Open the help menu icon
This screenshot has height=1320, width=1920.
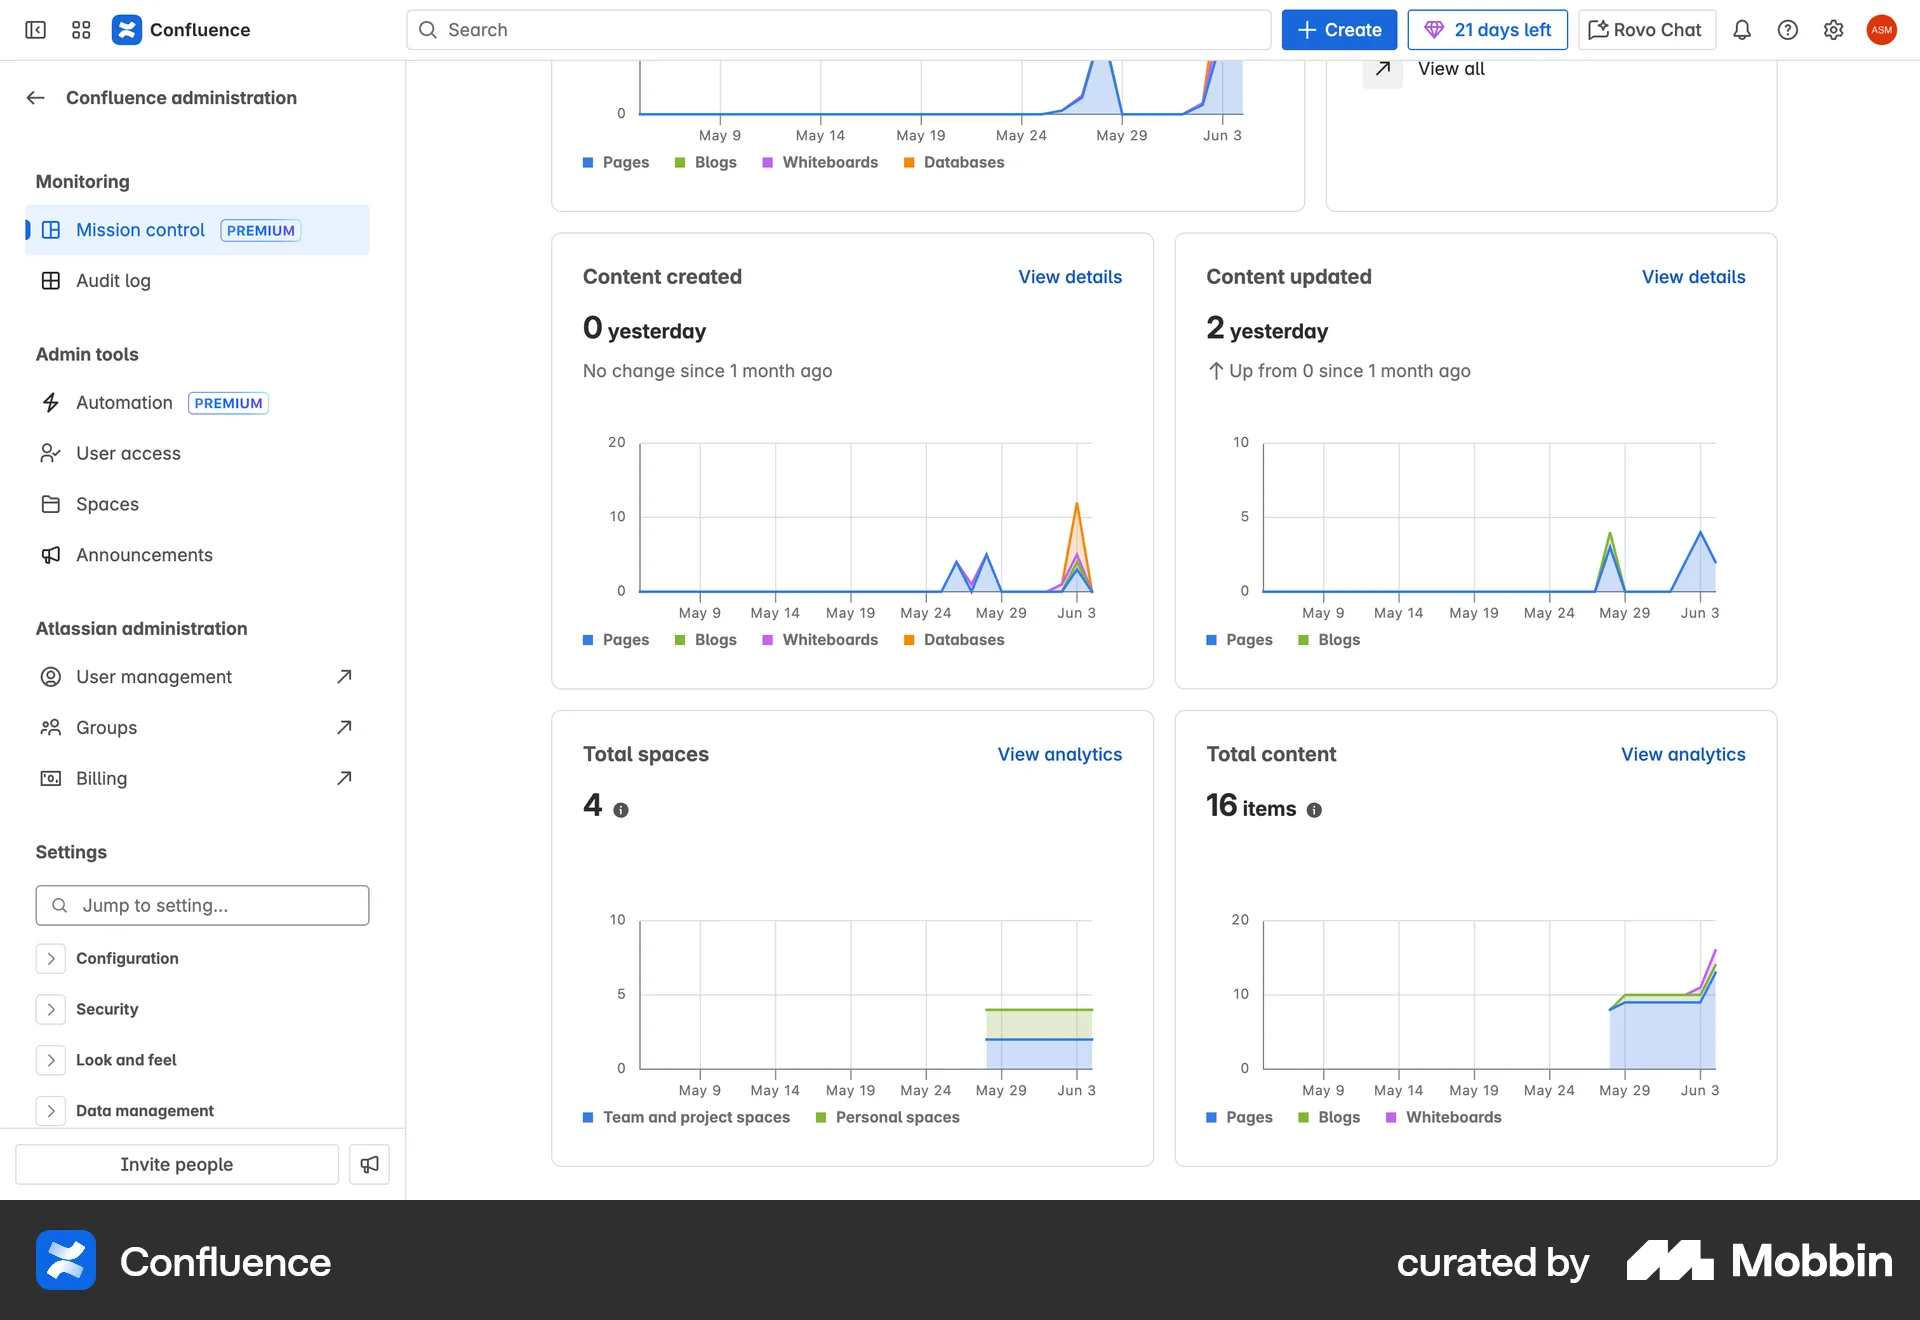pos(1788,30)
